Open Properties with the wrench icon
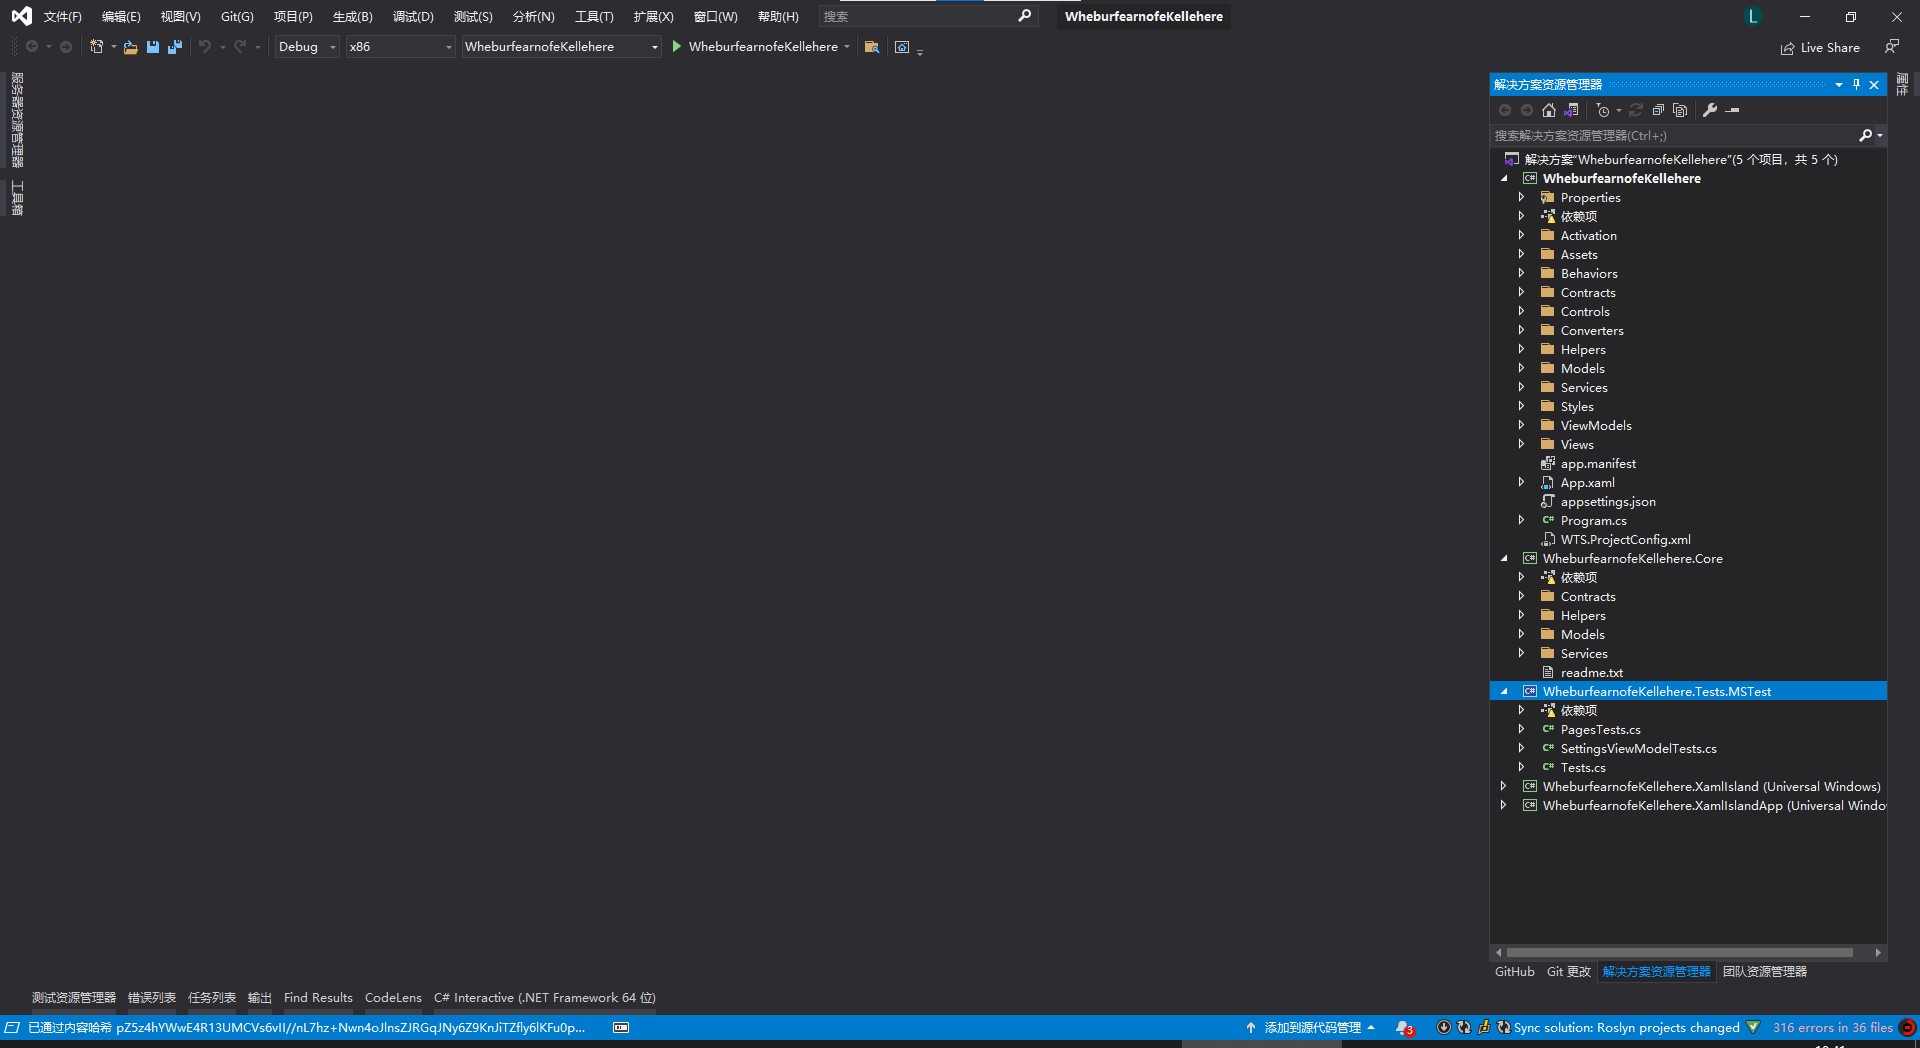Viewport: 1920px width, 1048px height. [x=1710, y=110]
